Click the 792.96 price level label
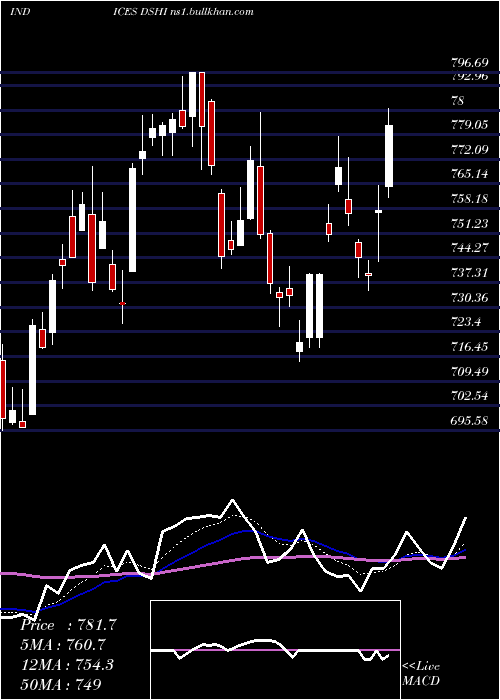Image resolution: width=500 pixels, height=700 pixels. pyautogui.click(x=470, y=76)
